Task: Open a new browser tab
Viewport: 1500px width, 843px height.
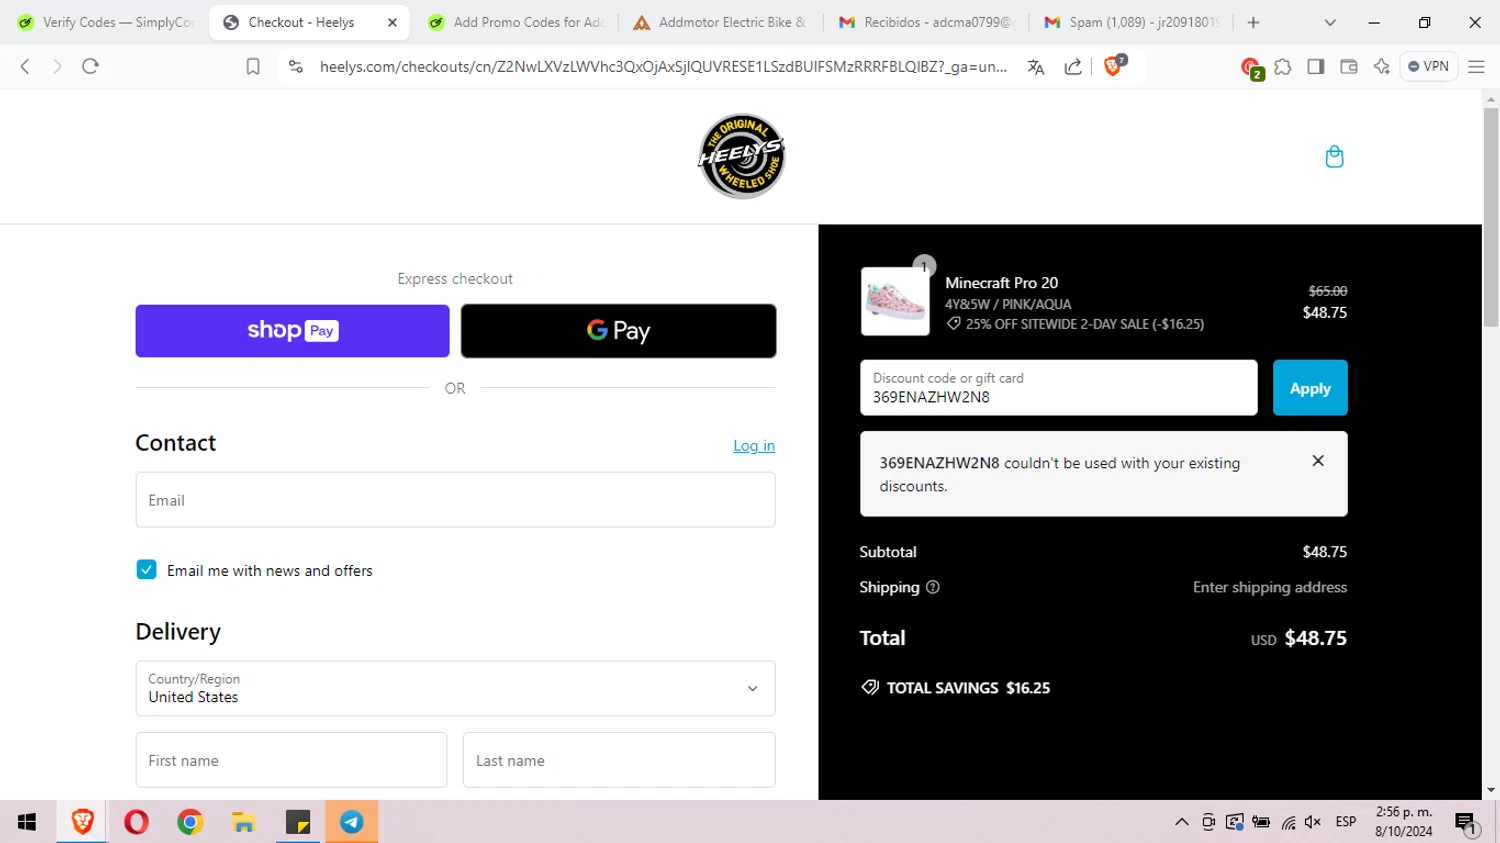Action: (x=1253, y=22)
